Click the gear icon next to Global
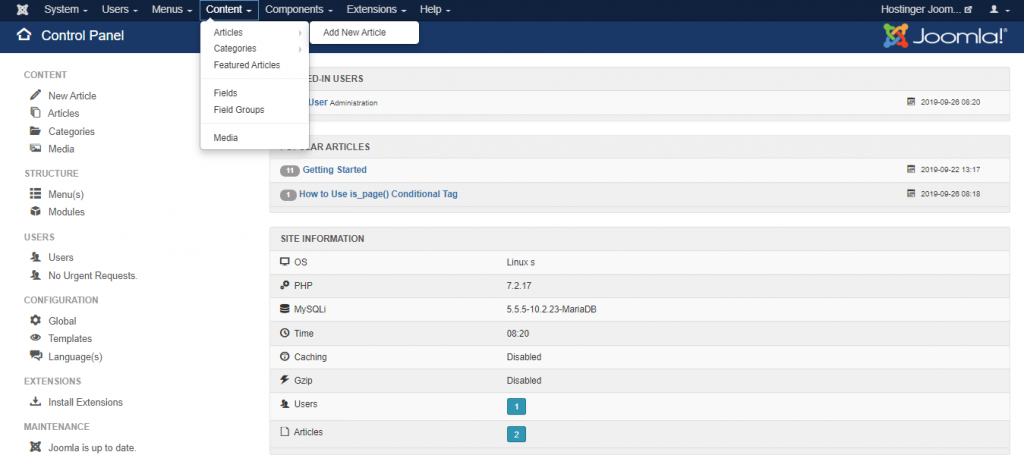This screenshot has height=455, width=1024. coord(35,321)
